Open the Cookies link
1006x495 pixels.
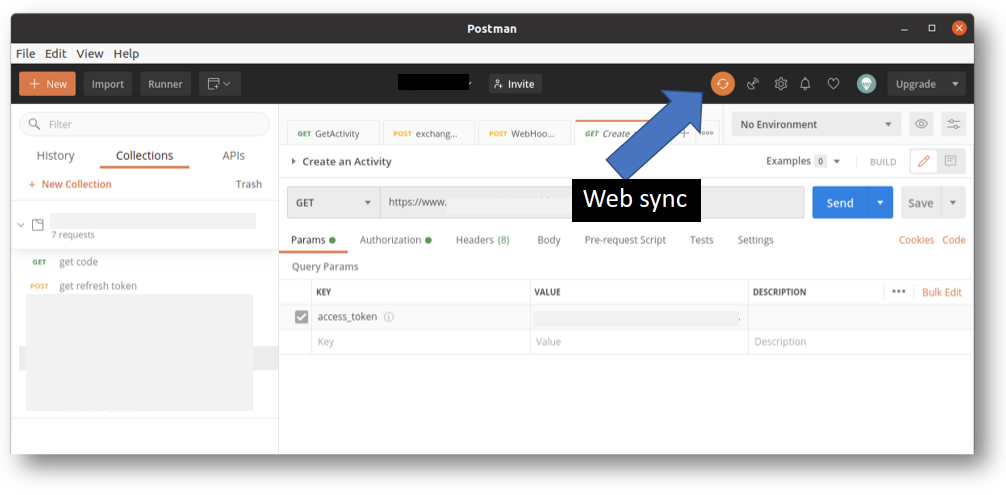[916, 240]
